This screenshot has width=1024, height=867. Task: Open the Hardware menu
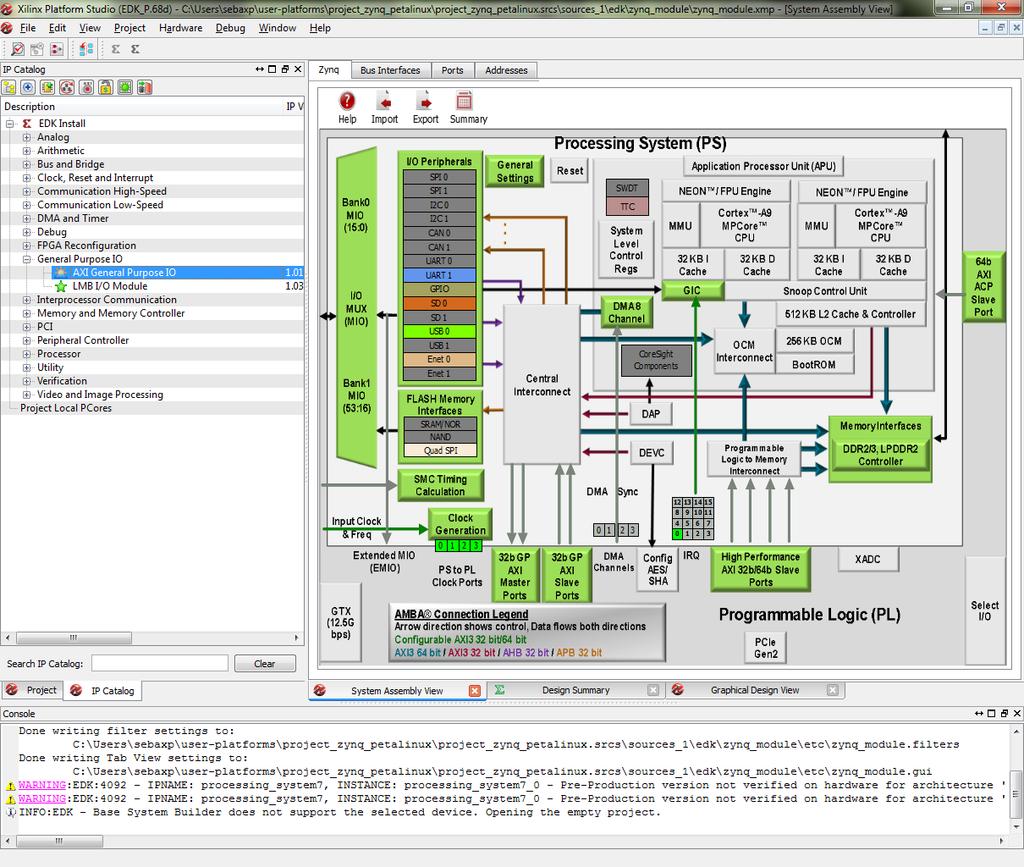tap(180, 28)
